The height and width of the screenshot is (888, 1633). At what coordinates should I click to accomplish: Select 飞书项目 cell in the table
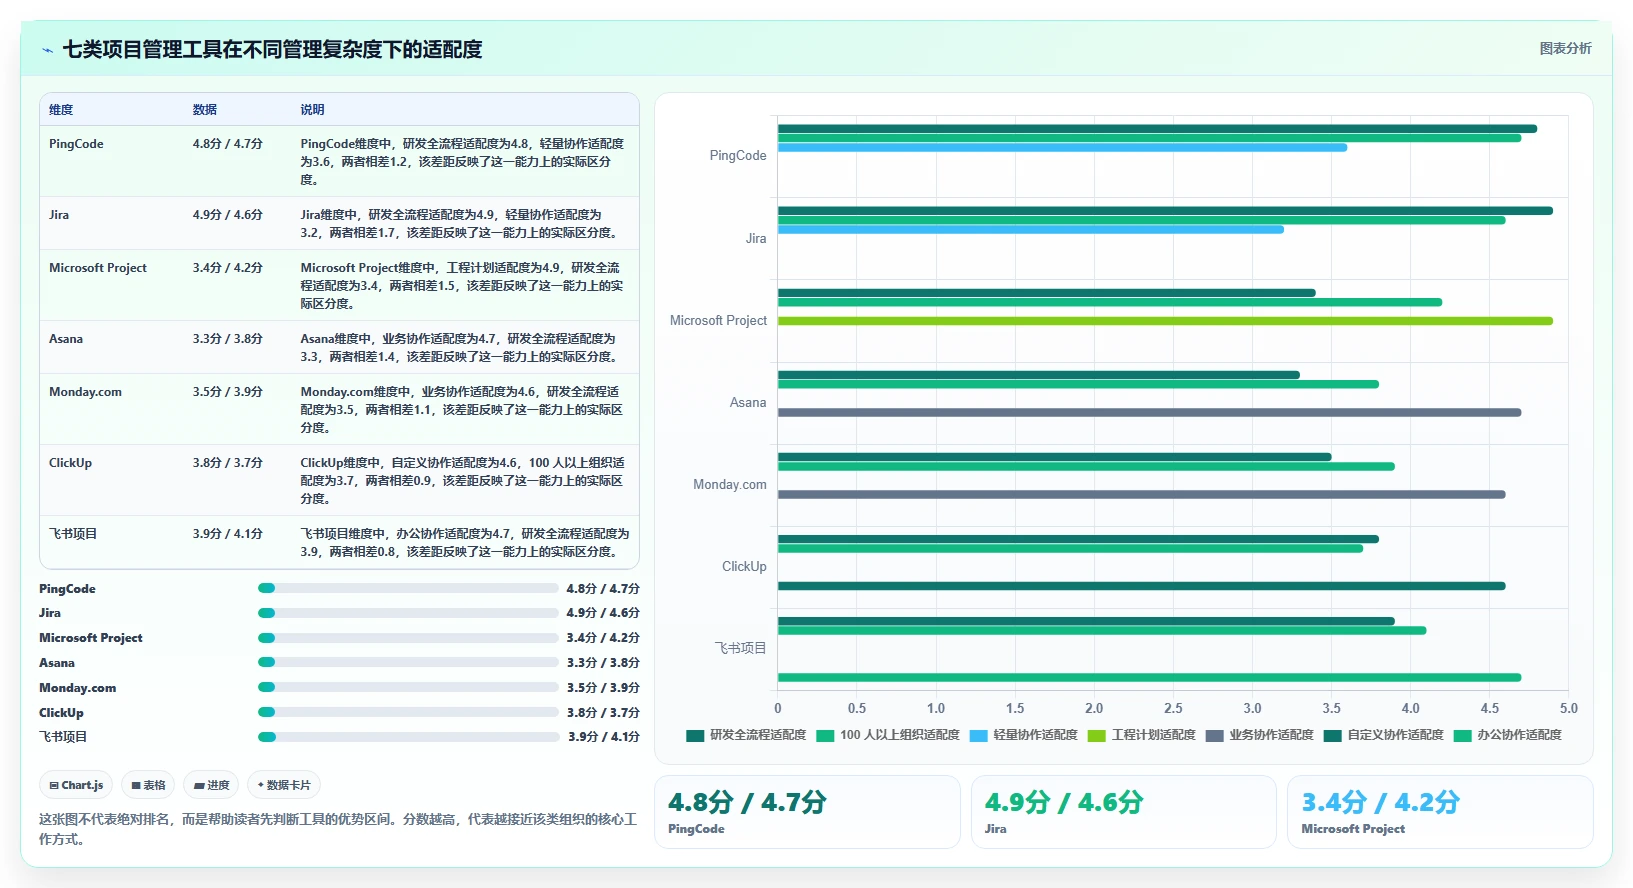(x=73, y=534)
